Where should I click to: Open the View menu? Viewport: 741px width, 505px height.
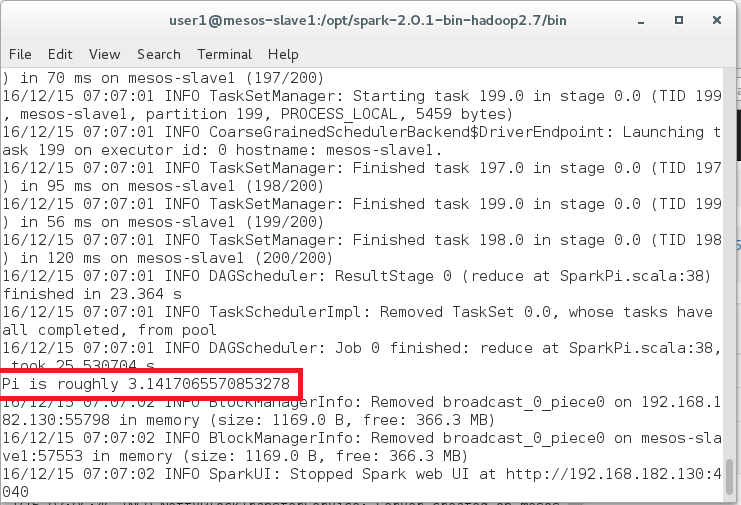click(104, 54)
